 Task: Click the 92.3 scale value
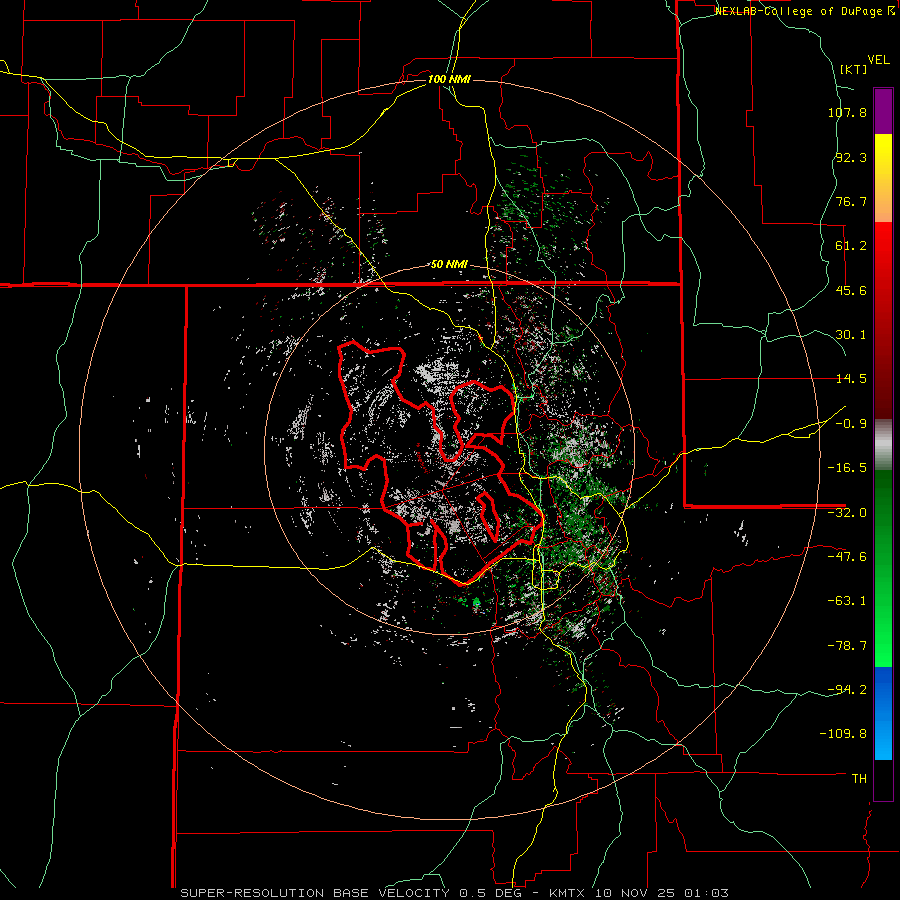pyautogui.click(x=851, y=157)
